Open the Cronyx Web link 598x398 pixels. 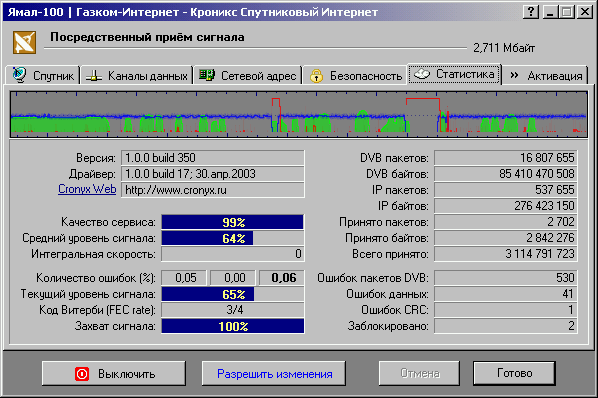pos(87,189)
